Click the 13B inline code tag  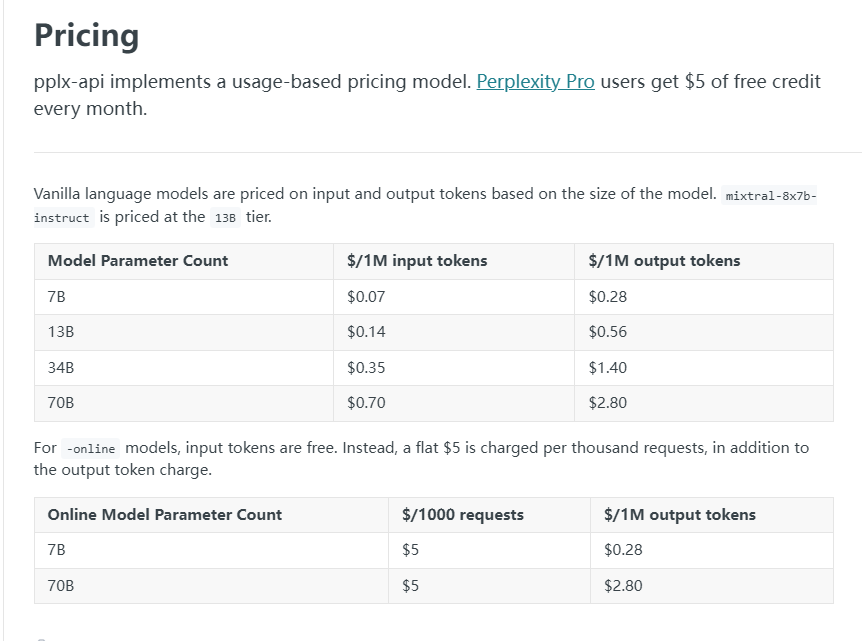click(x=224, y=218)
